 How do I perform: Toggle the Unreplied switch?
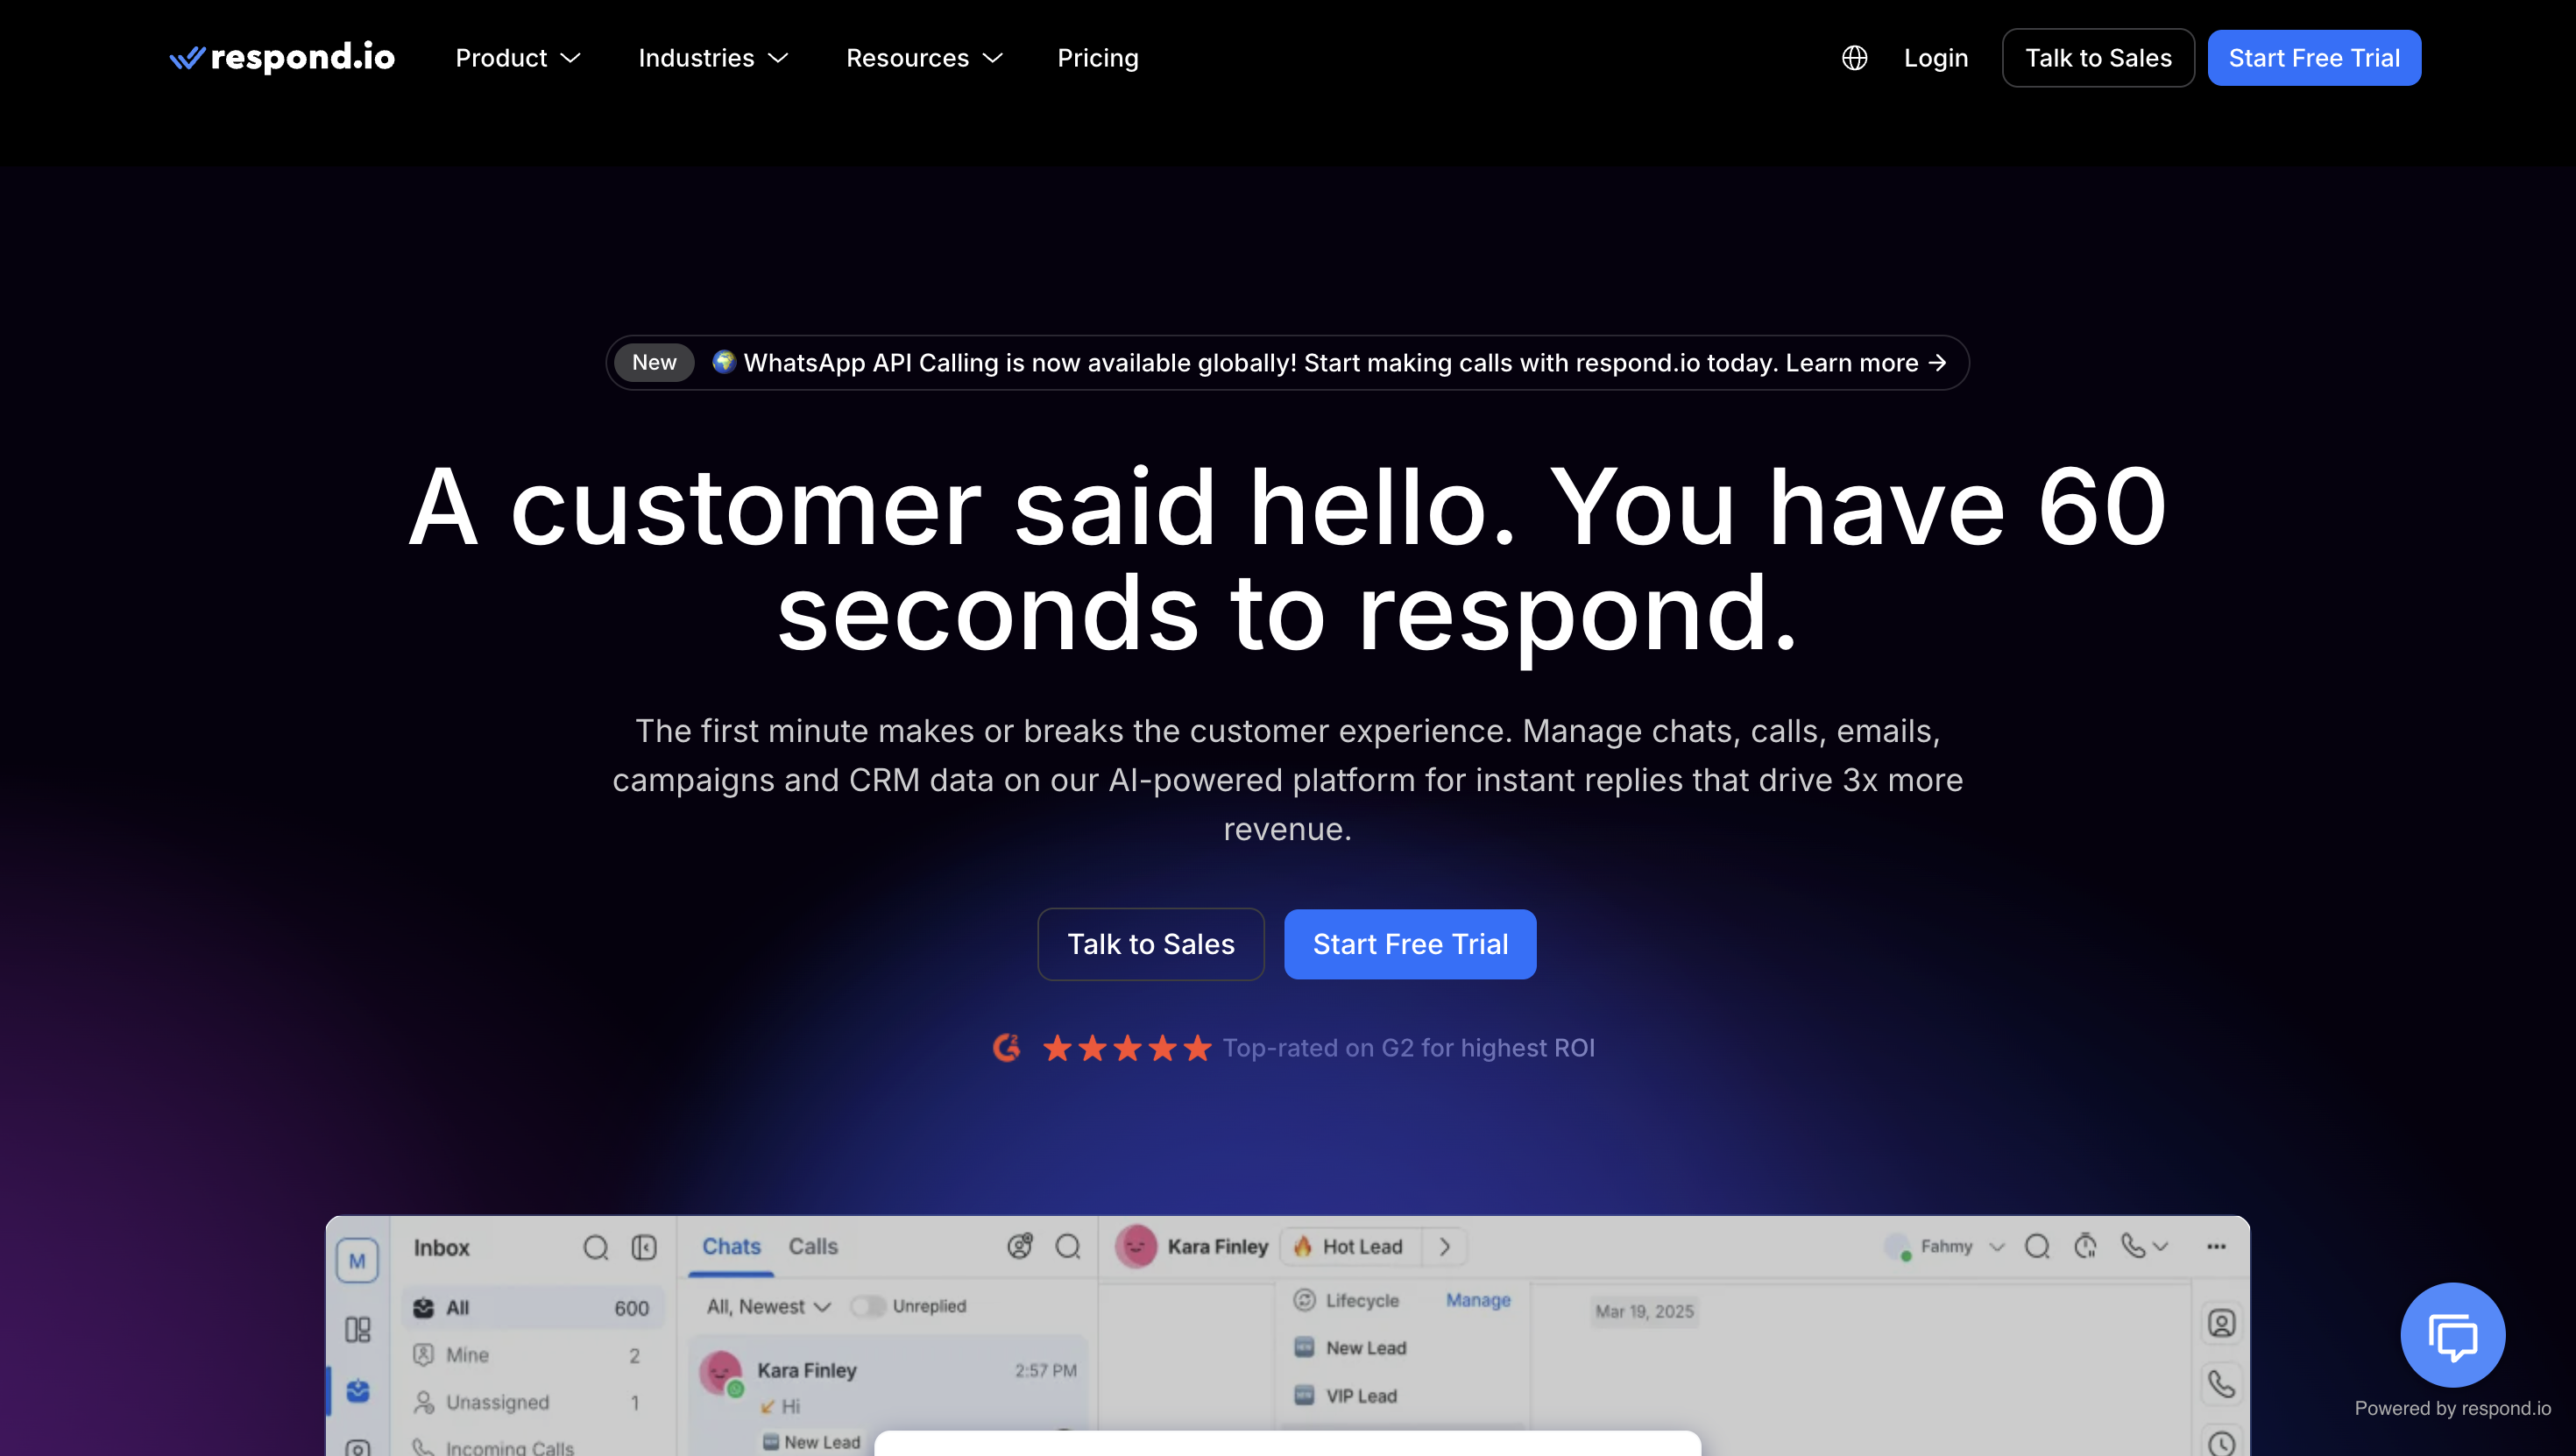click(866, 1306)
